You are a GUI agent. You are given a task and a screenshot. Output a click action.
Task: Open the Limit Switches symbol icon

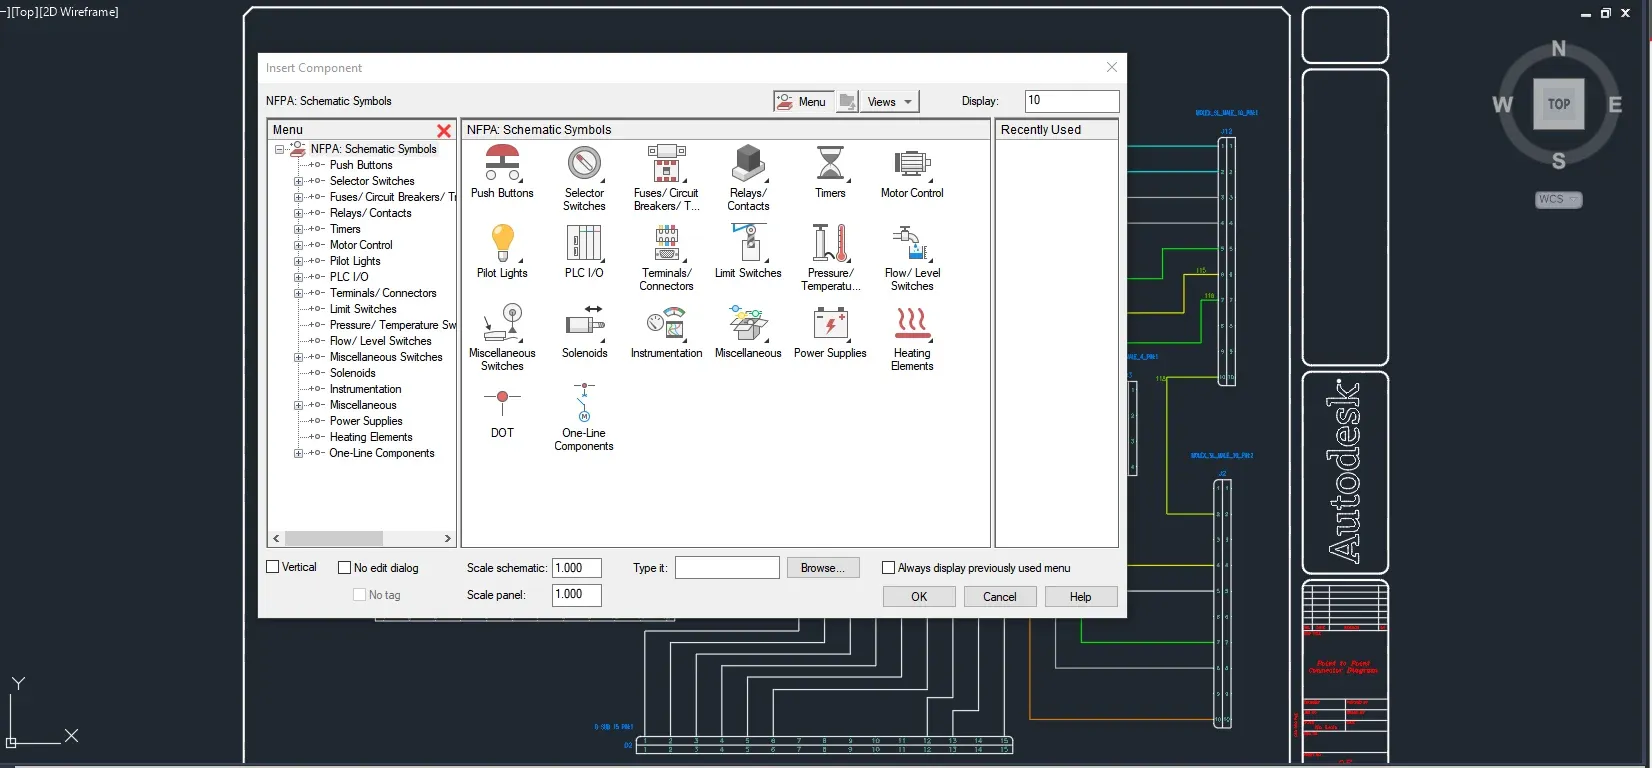click(x=748, y=243)
